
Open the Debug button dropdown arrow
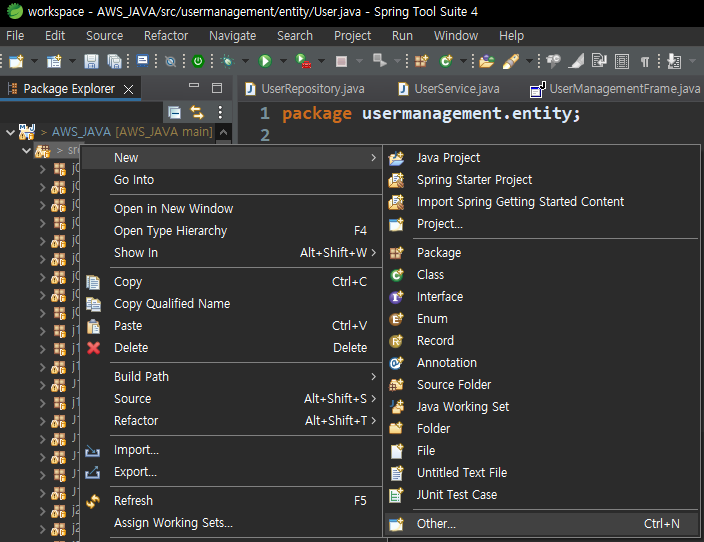245,61
